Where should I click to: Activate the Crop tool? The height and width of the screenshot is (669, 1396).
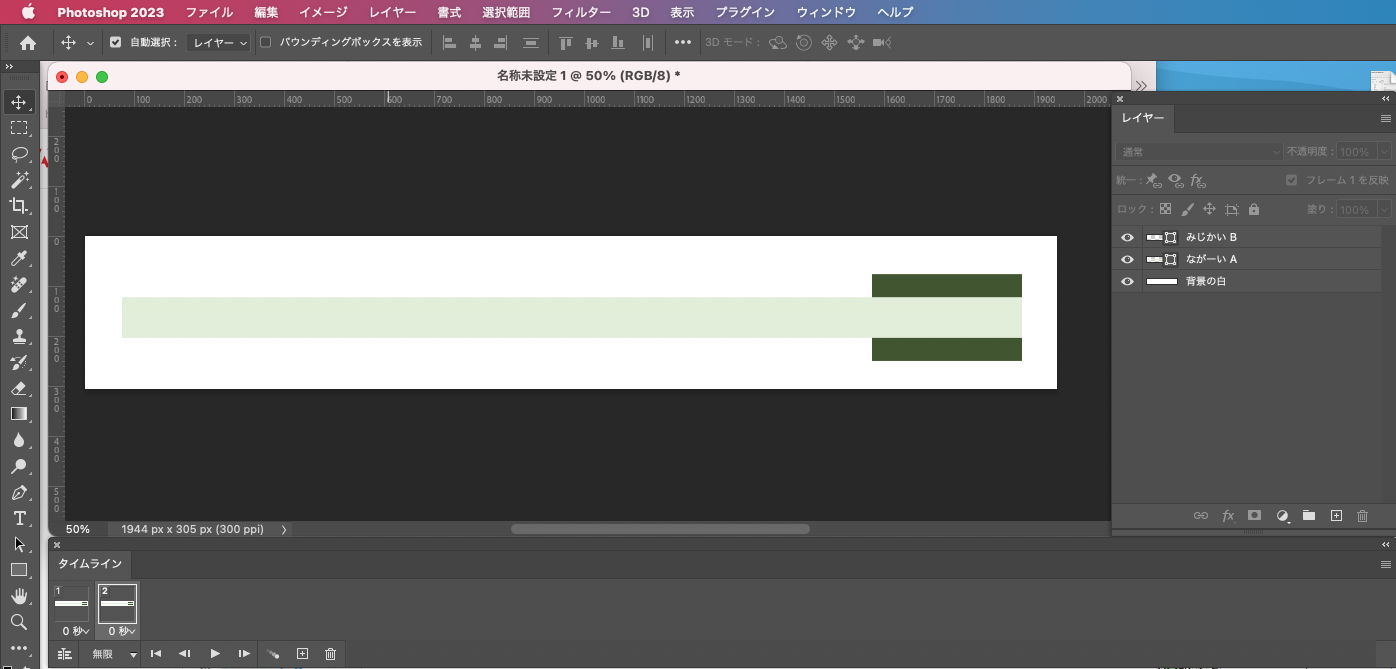[x=20, y=206]
